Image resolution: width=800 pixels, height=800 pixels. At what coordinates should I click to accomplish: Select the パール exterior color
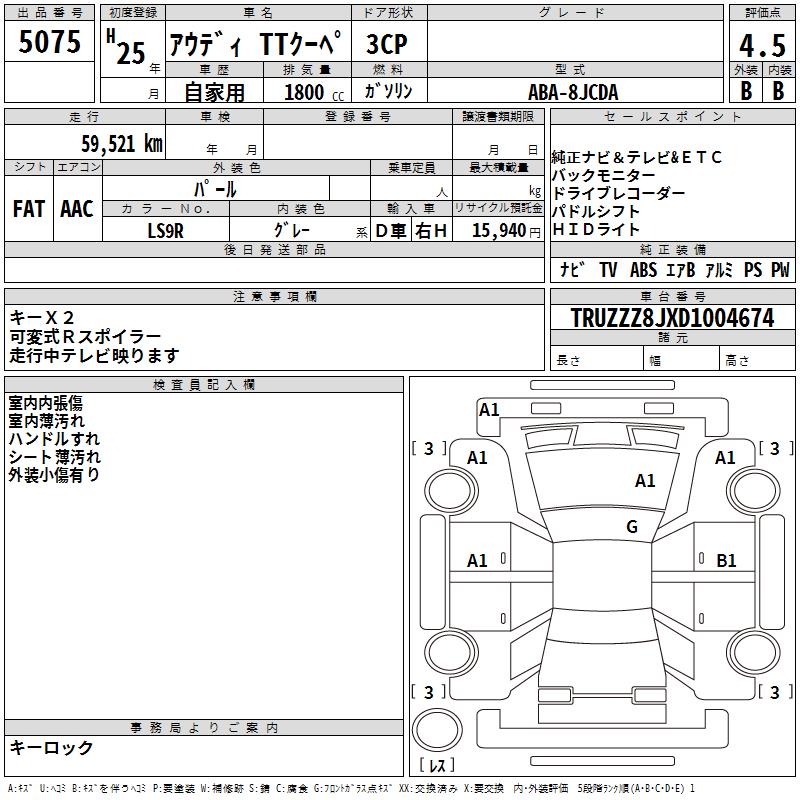tap(215, 189)
